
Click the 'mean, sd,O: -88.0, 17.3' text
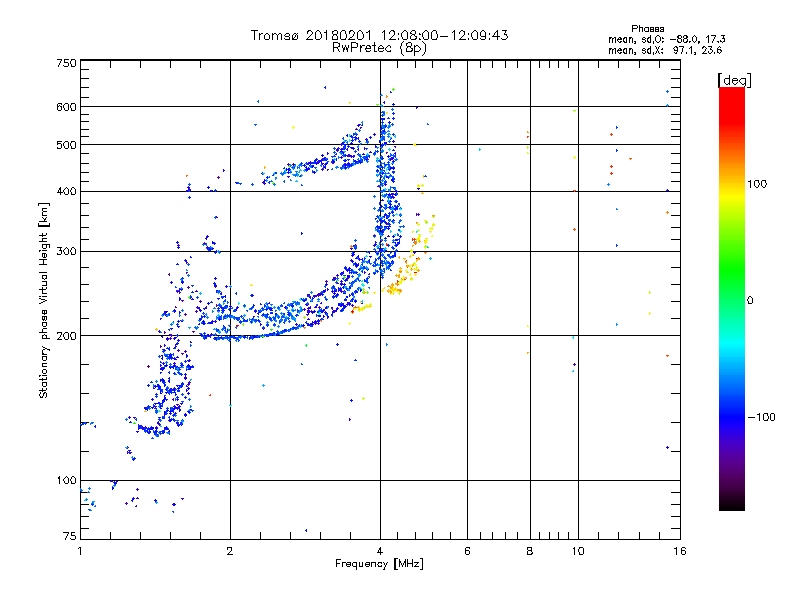tap(667, 39)
